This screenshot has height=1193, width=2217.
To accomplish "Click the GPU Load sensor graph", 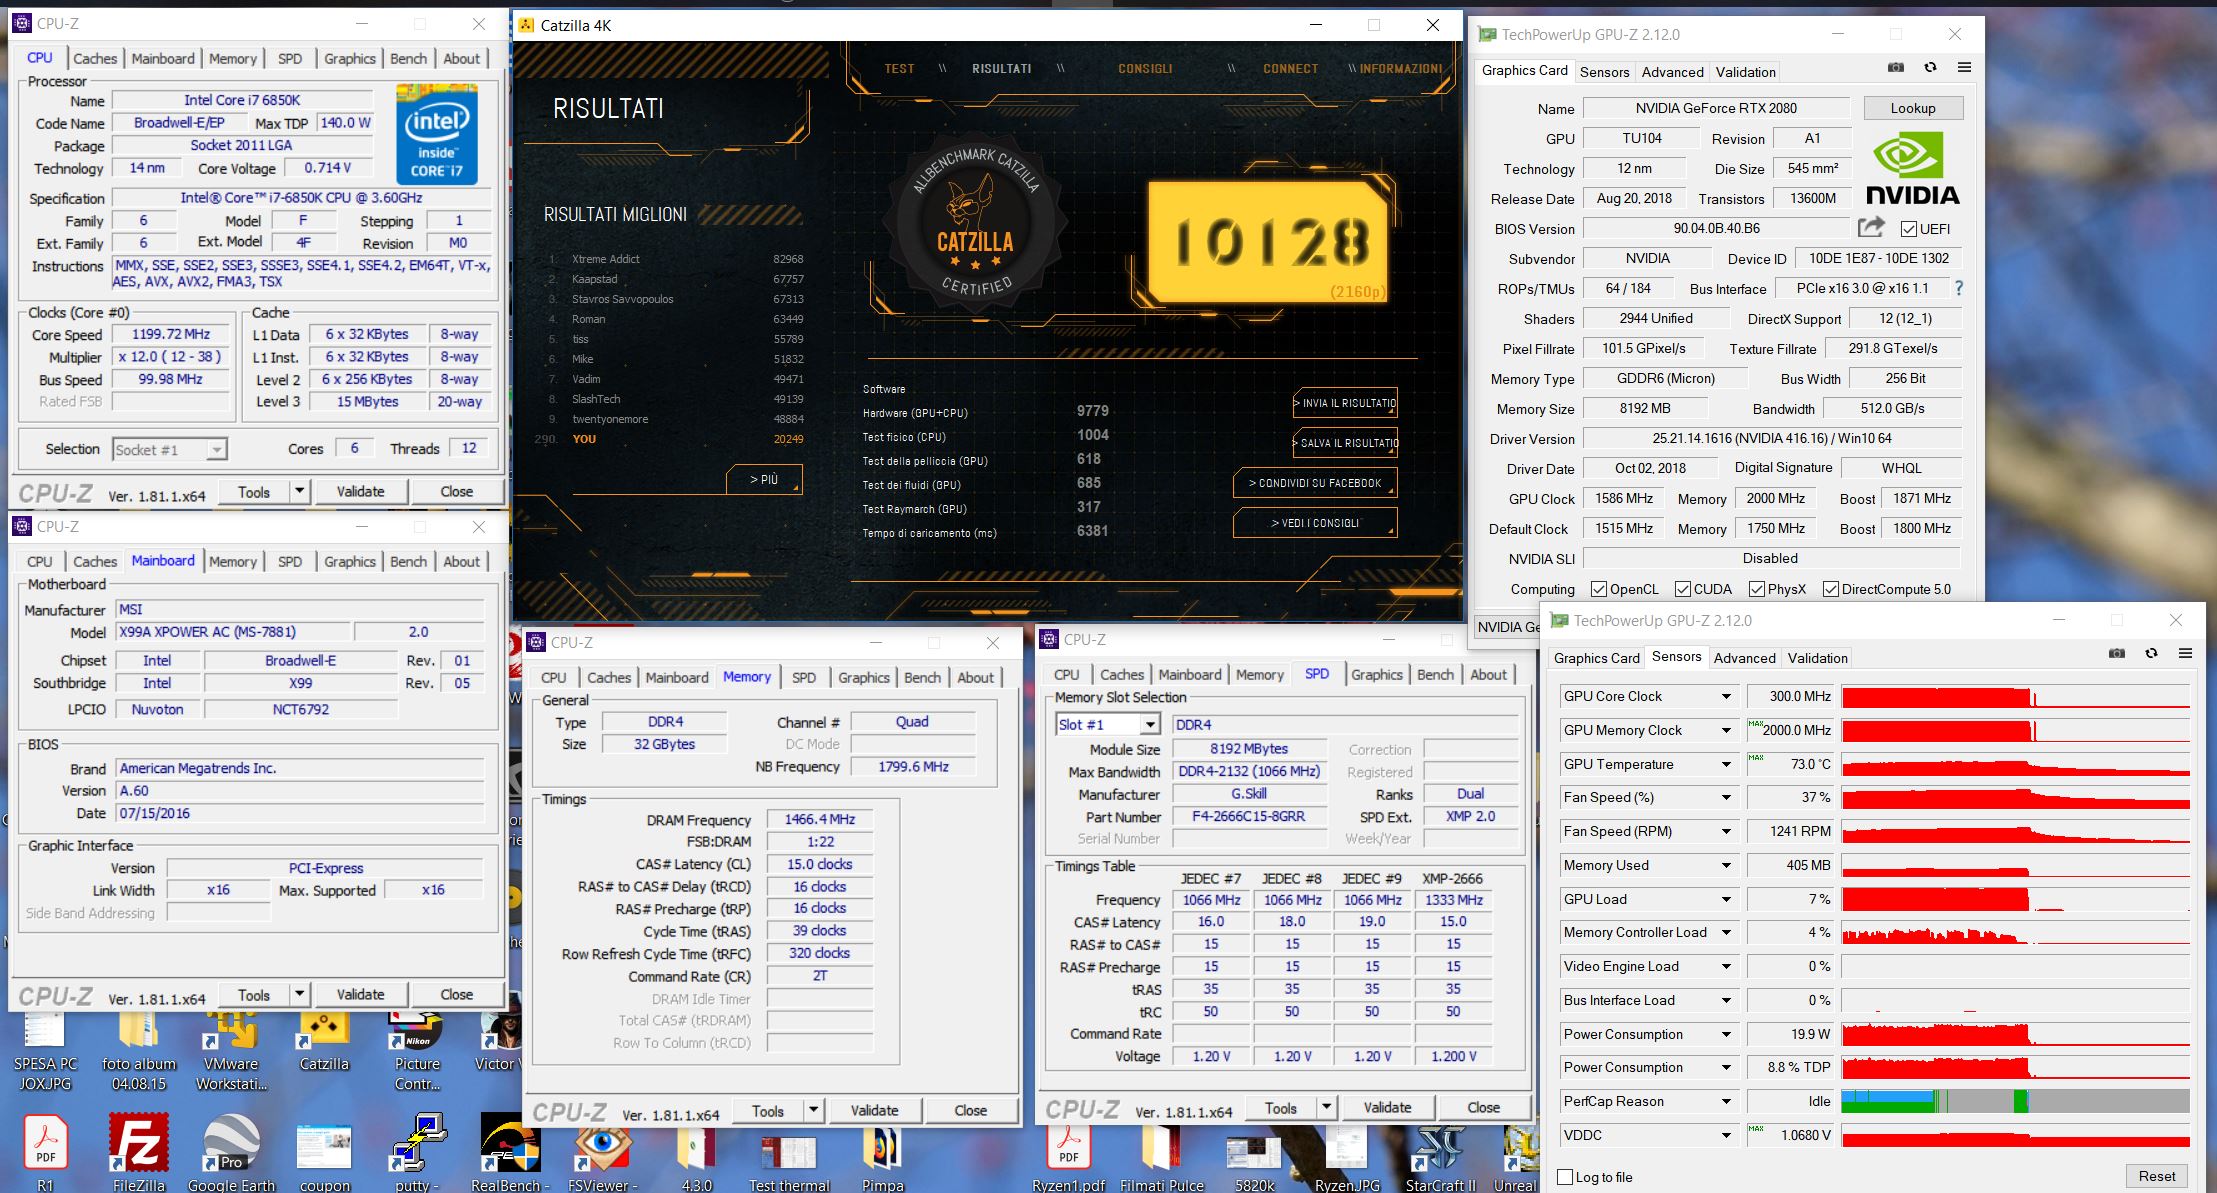I will pos(2015,899).
